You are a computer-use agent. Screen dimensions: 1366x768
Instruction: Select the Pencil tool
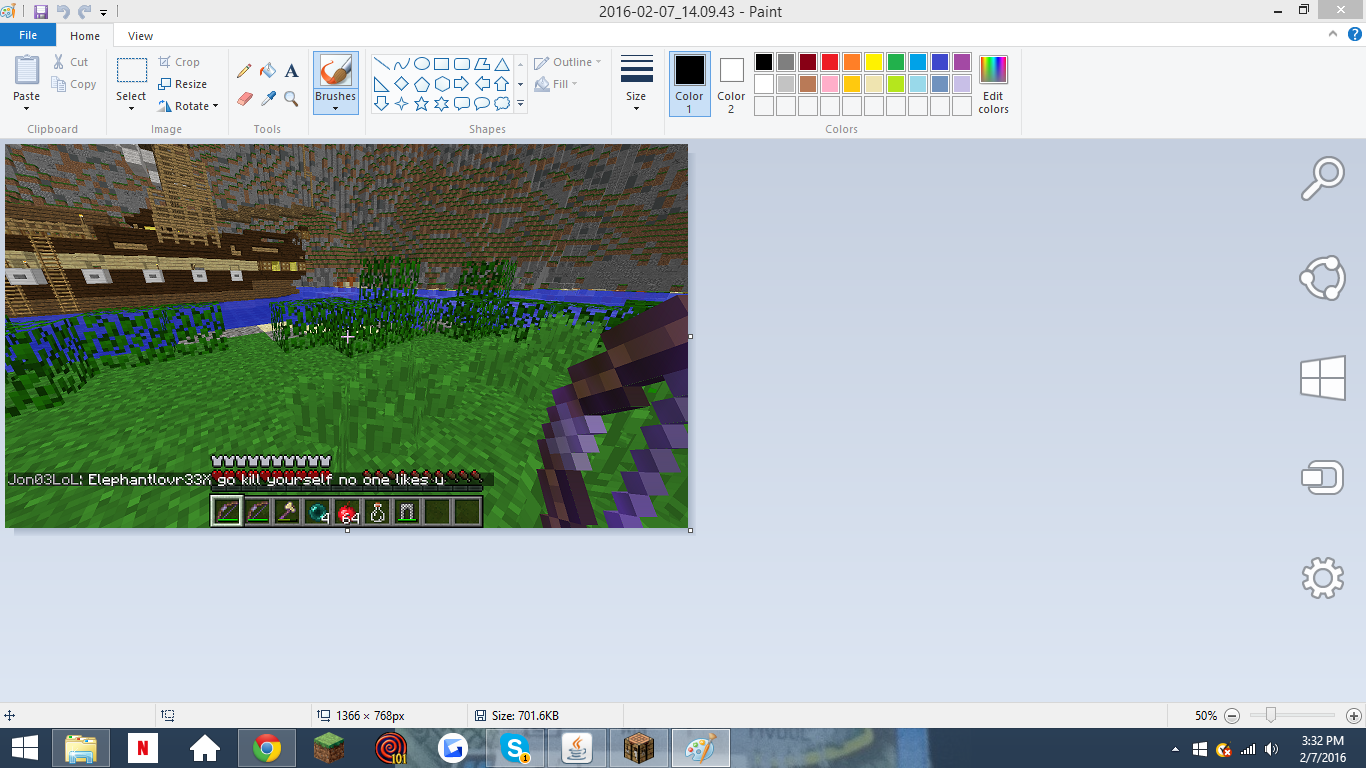point(244,71)
